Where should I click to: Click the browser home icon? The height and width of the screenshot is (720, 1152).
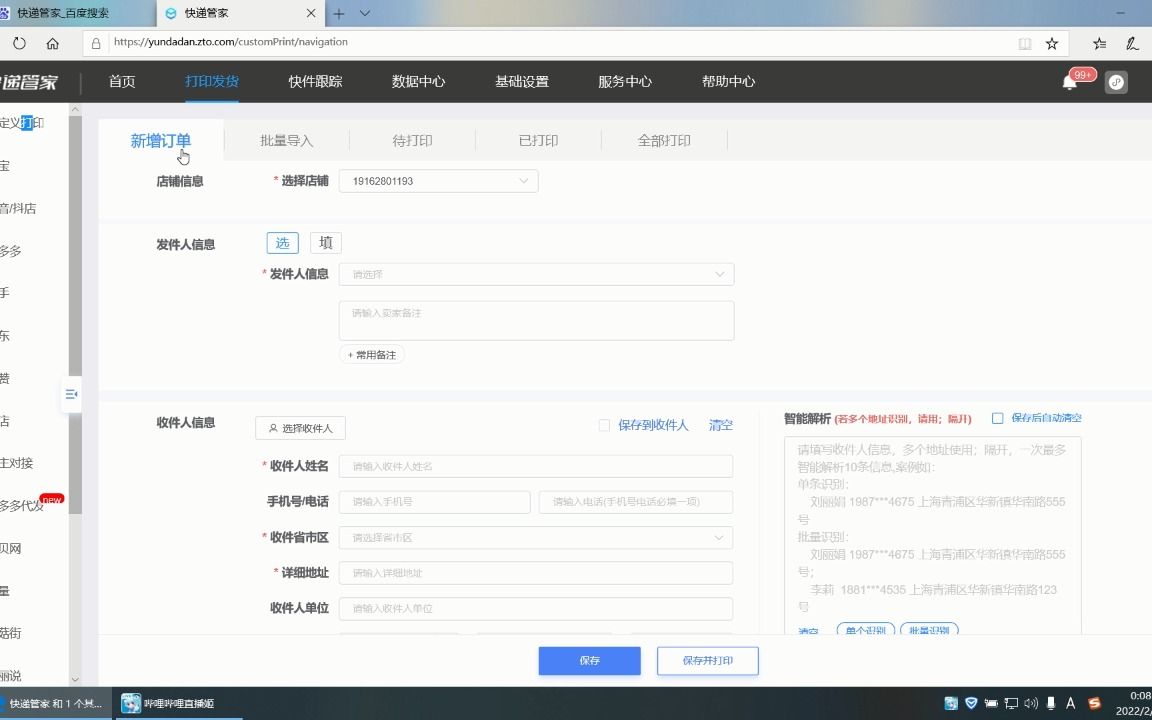(x=52, y=43)
